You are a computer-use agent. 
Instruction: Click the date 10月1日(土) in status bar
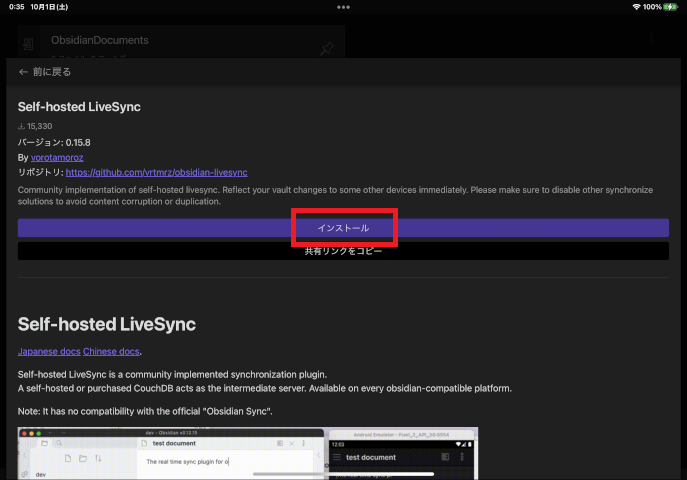(49, 7)
